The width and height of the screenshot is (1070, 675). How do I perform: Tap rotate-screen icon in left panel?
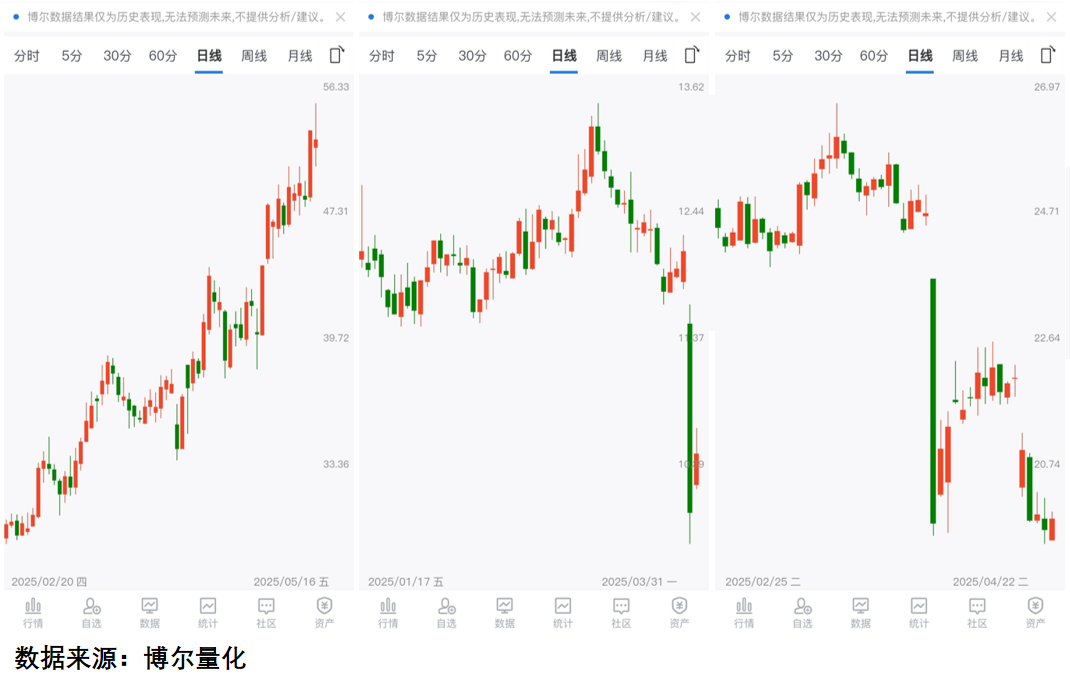[337, 55]
